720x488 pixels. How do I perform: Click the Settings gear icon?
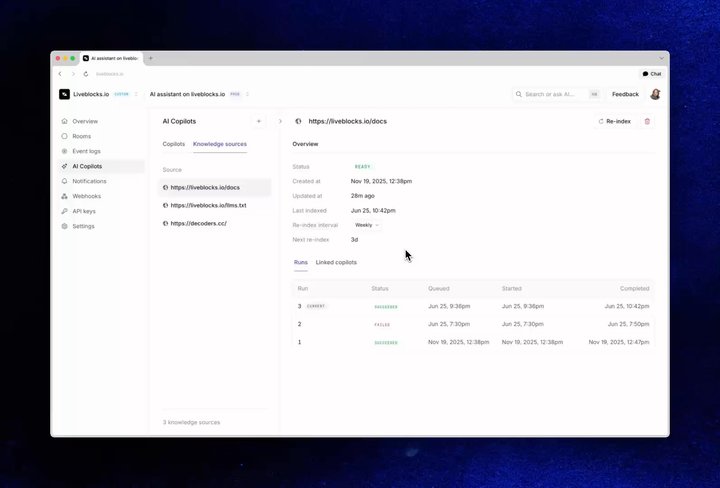(x=64, y=226)
